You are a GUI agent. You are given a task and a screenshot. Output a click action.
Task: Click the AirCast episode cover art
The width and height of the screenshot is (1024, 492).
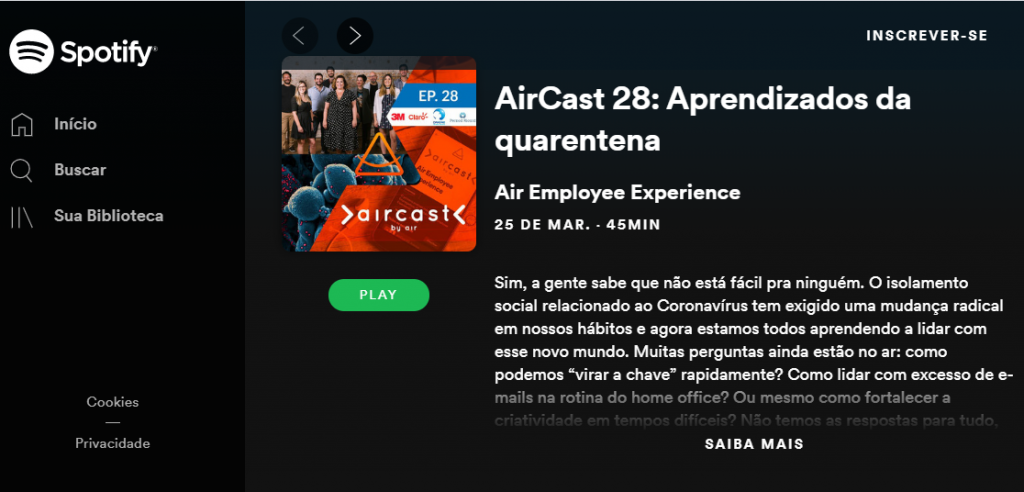pos(379,154)
